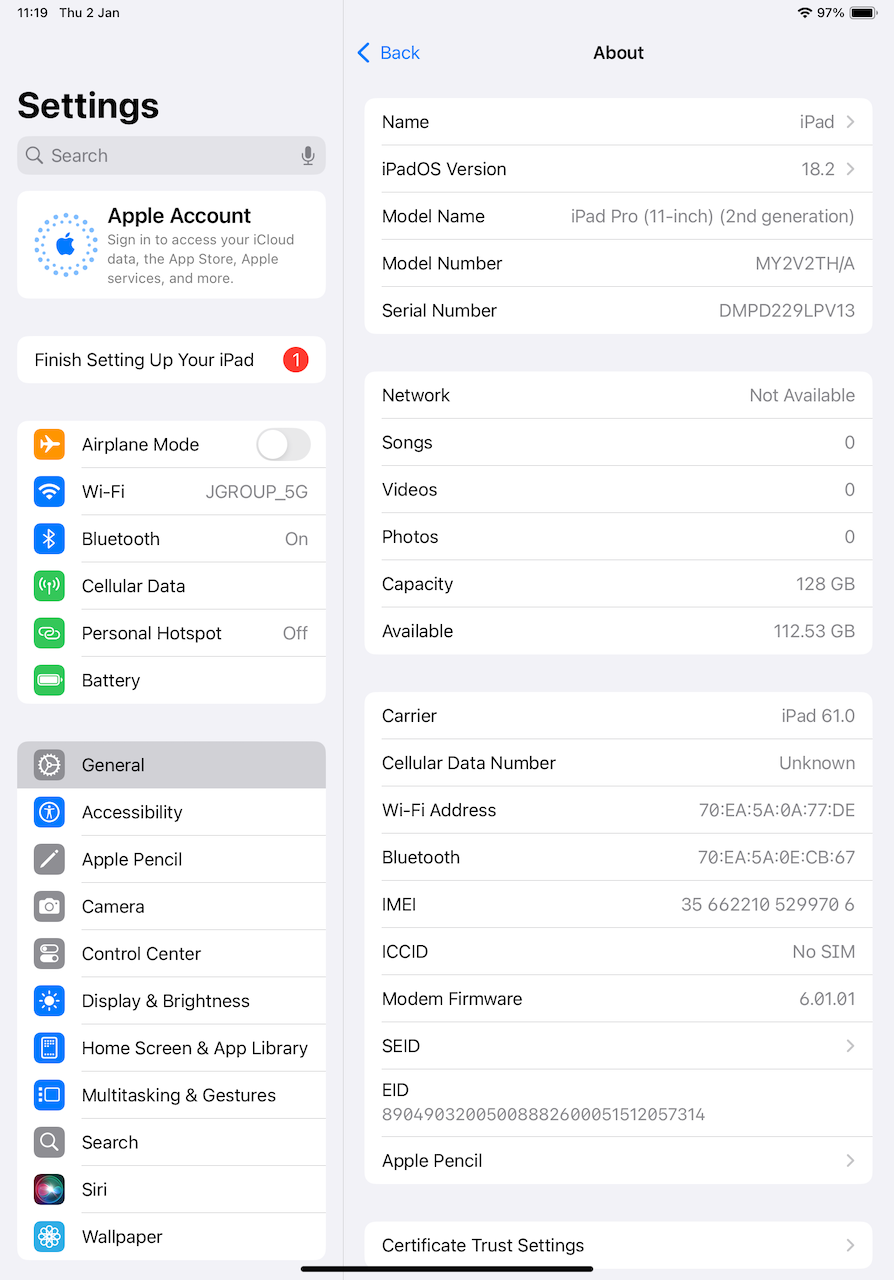
Task: Select Cellular Data in sidebar
Action: click(171, 585)
